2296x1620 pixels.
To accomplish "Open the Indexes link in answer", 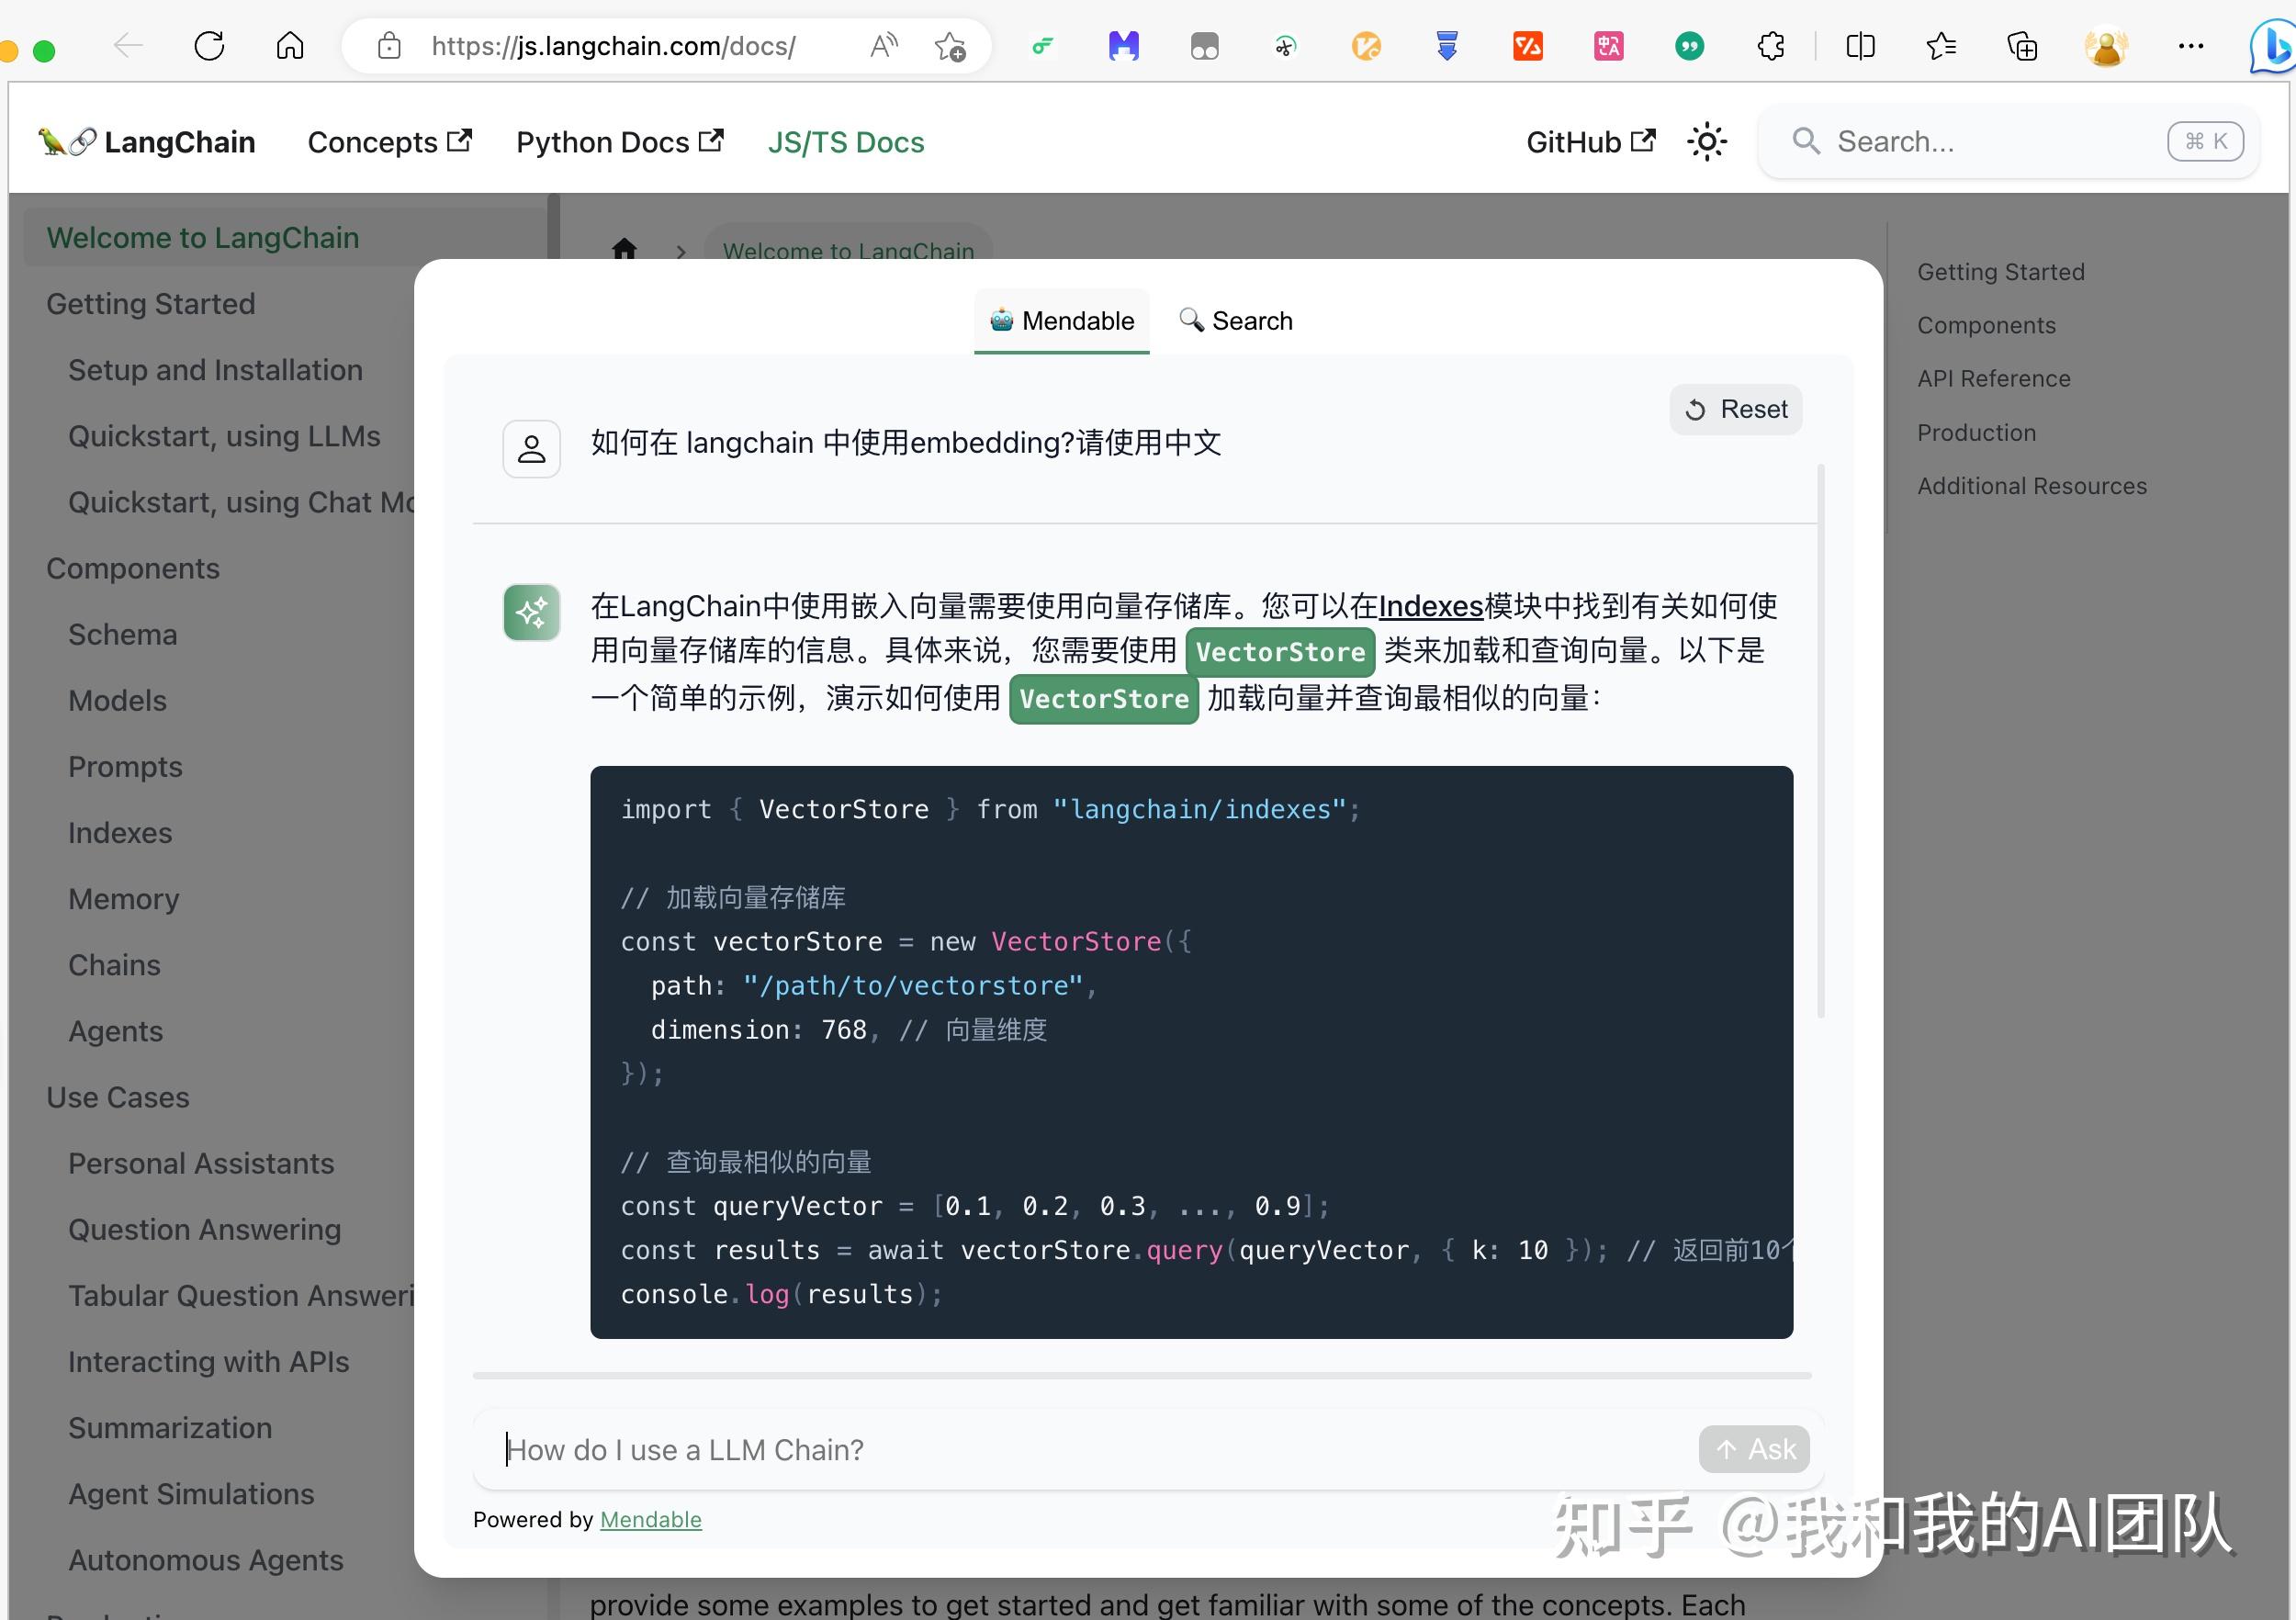I will coord(1430,606).
